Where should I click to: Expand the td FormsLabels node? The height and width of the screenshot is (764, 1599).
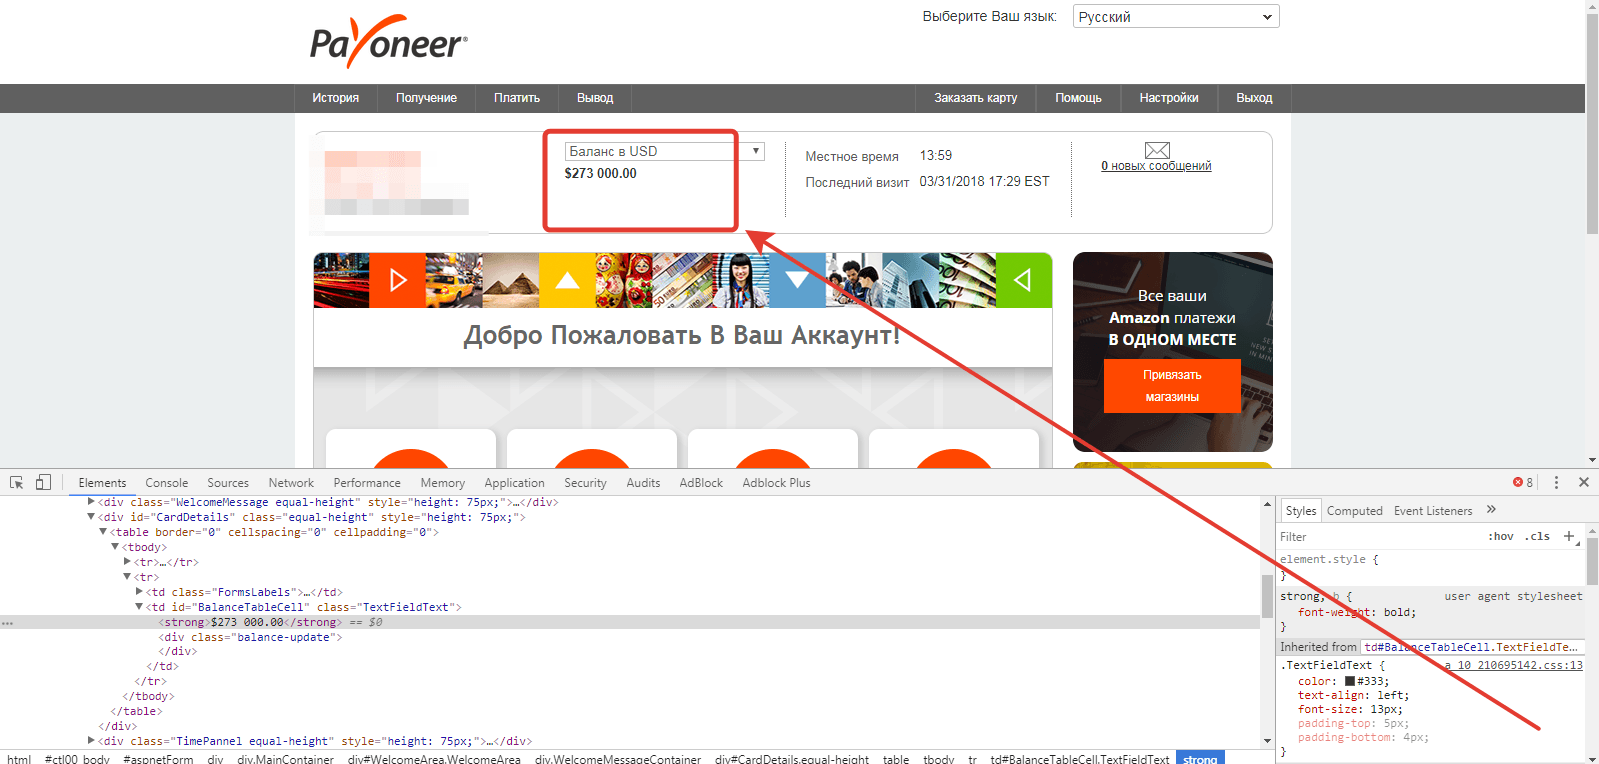coord(139,592)
